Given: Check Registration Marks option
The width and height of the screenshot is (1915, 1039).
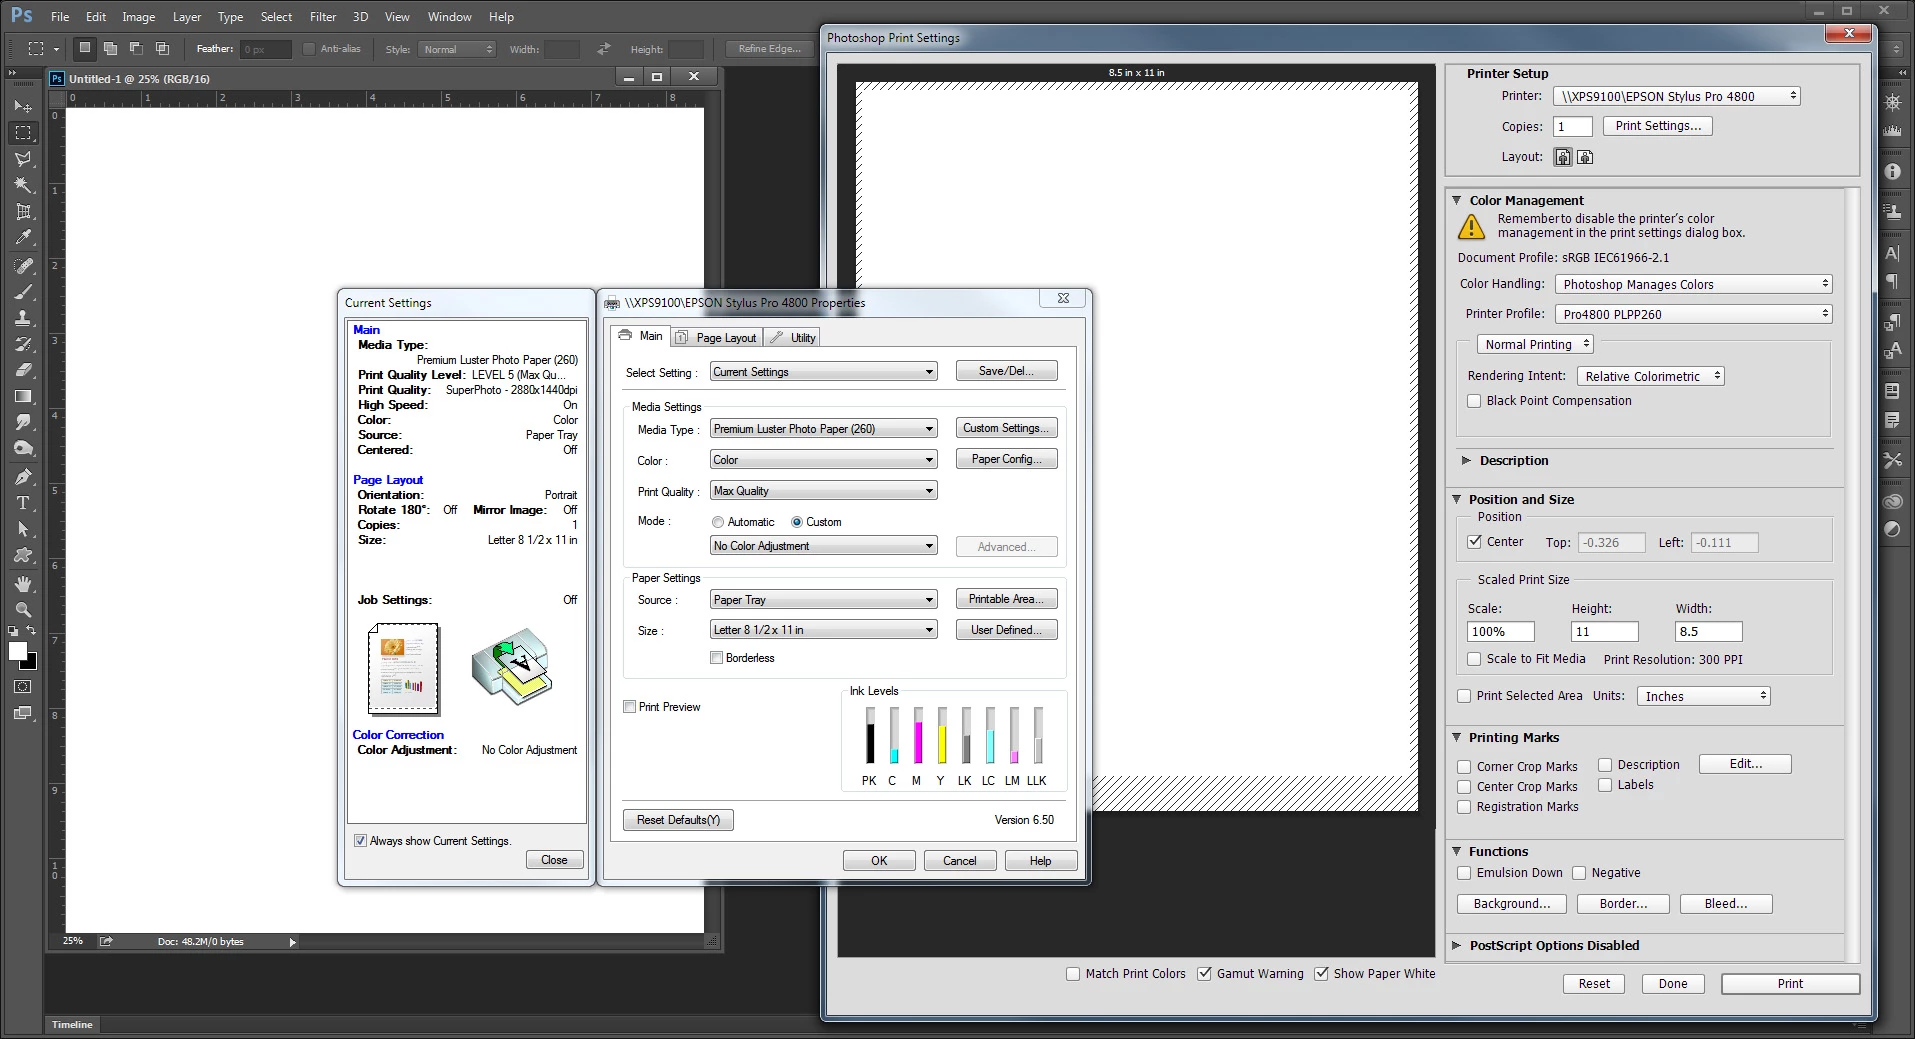Looking at the screenshot, I should click(x=1464, y=807).
